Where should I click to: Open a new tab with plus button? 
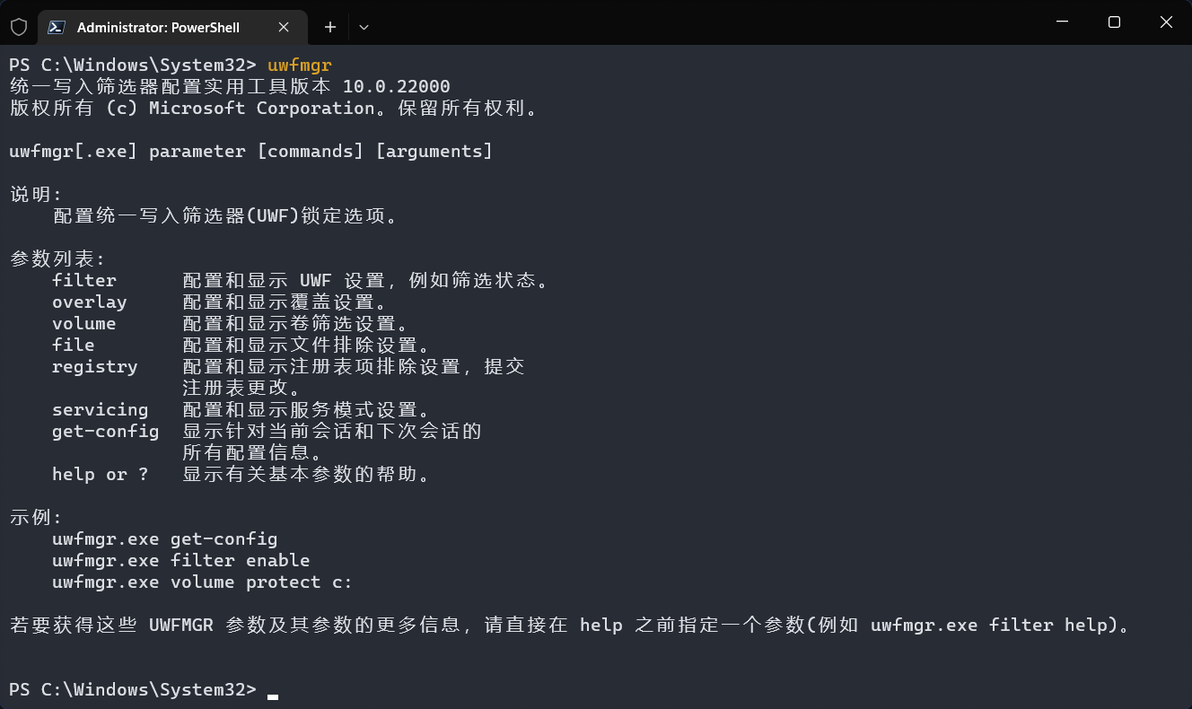pyautogui.click(x=330, y=27)
